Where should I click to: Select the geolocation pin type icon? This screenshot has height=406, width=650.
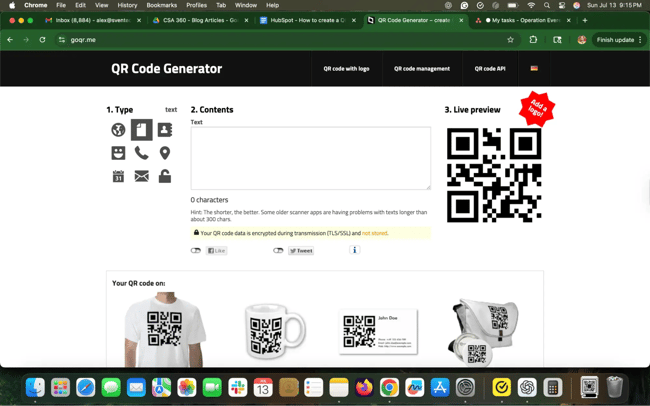point(165,153)
